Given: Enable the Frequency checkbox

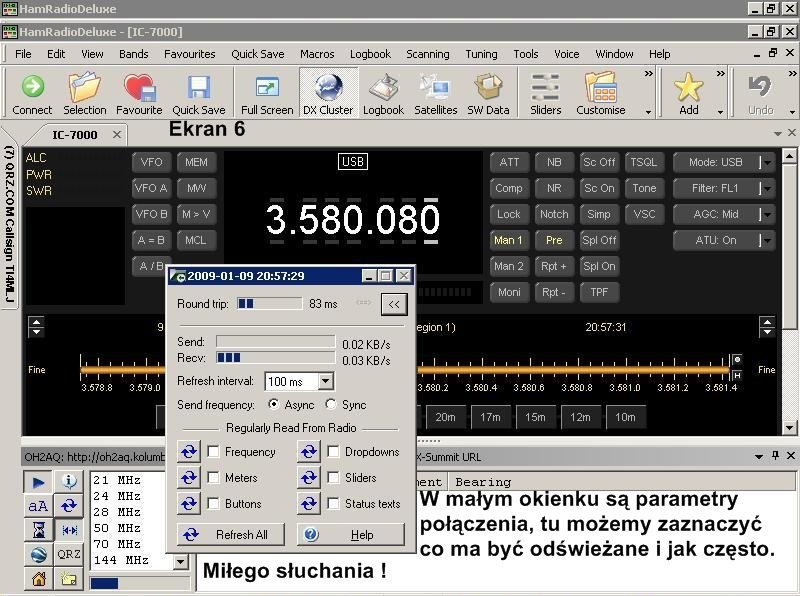Looking at the screenshot, I should 214,452.
